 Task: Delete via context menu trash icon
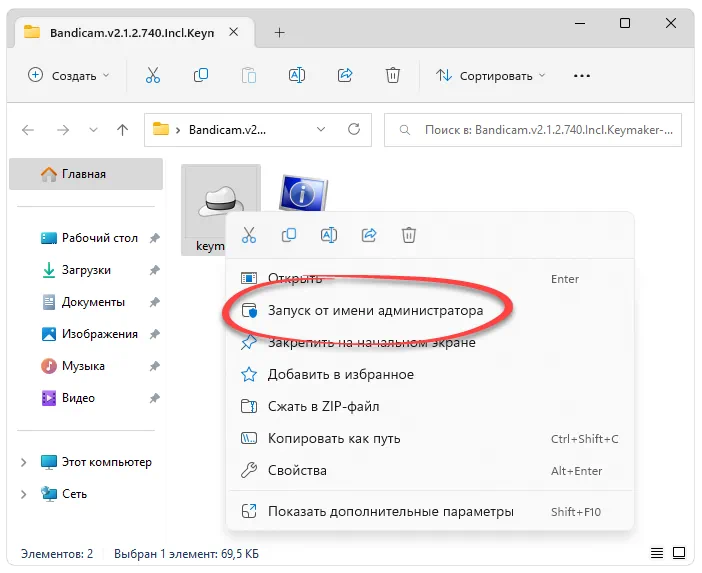[x=409, y=235]
